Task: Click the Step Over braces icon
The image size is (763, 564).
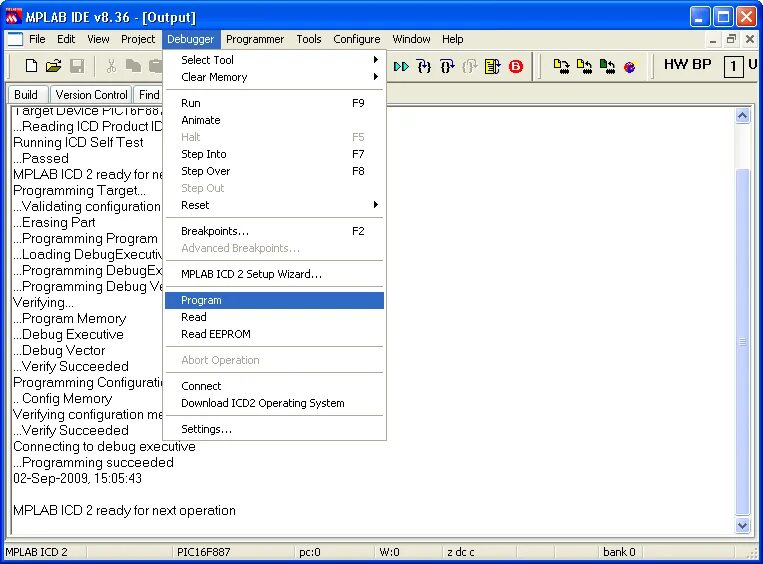Action: [x=447, y=66]
